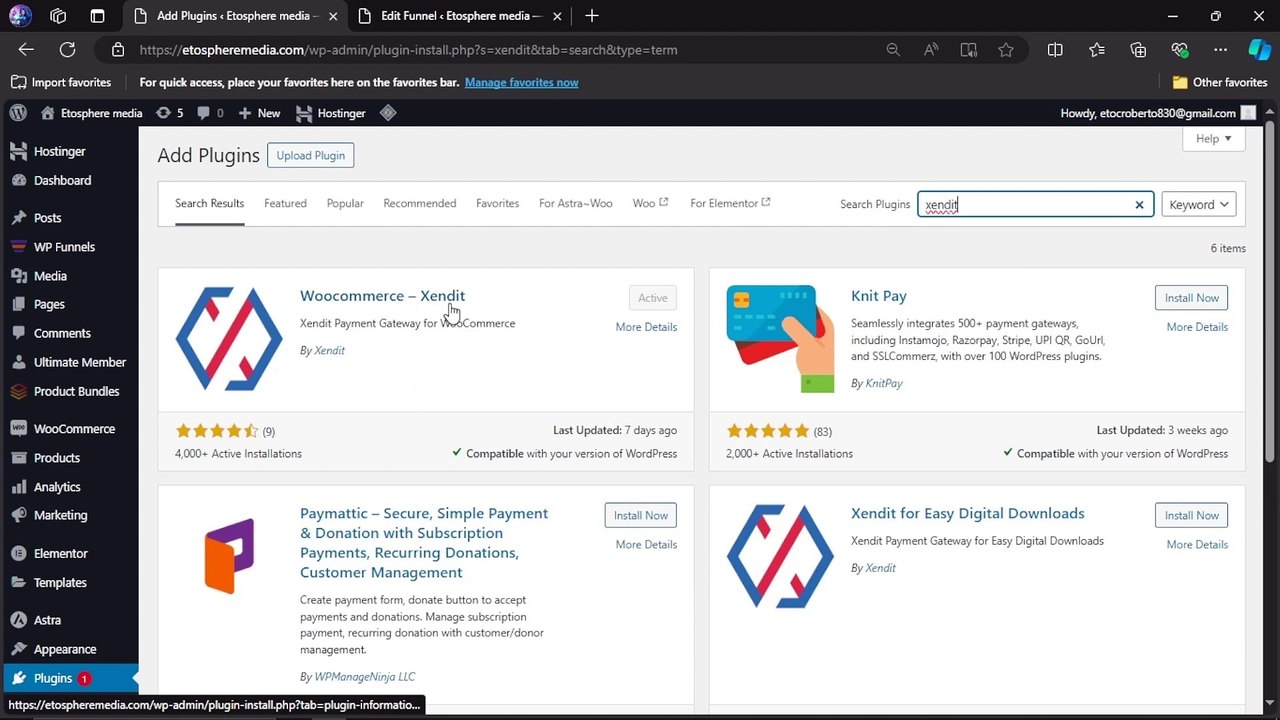Close the Add Plugins browser tab

[332, 16]
